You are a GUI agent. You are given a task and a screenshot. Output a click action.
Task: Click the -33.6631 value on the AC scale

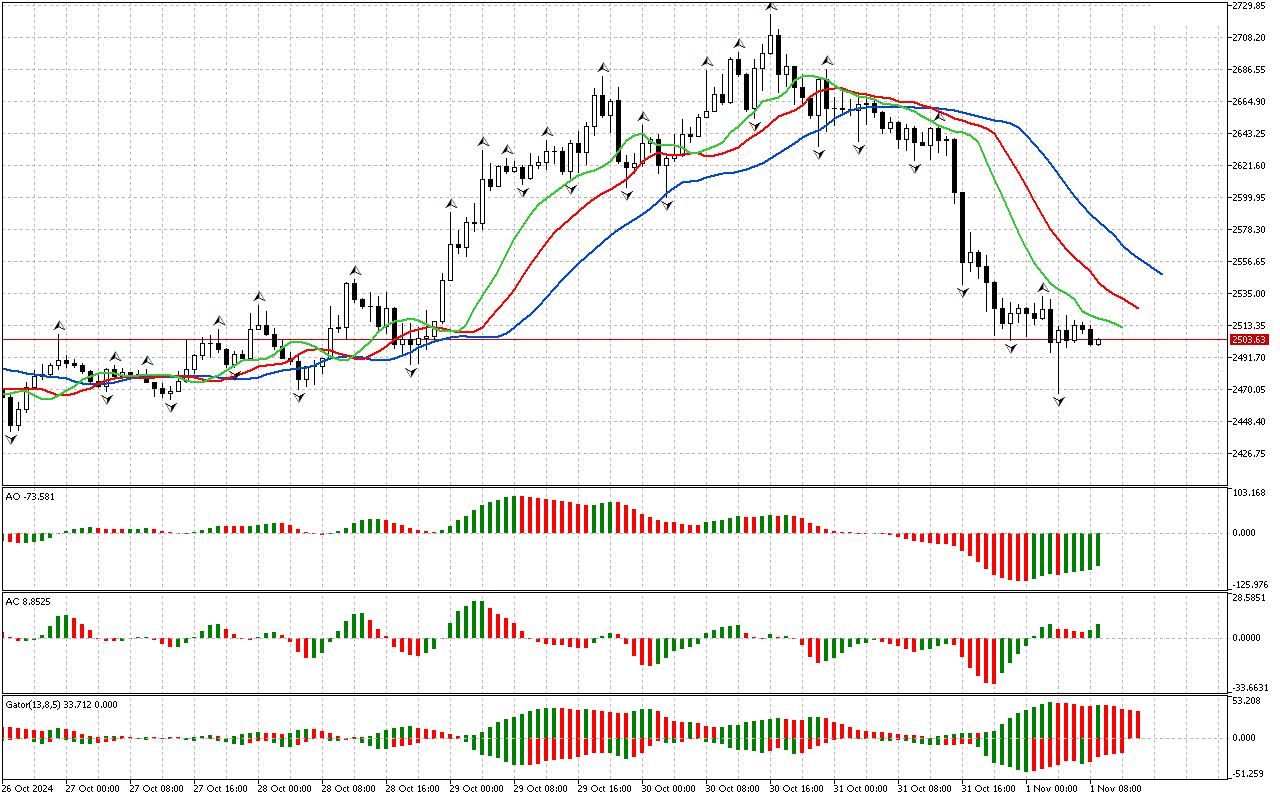tap(1250, 688)
